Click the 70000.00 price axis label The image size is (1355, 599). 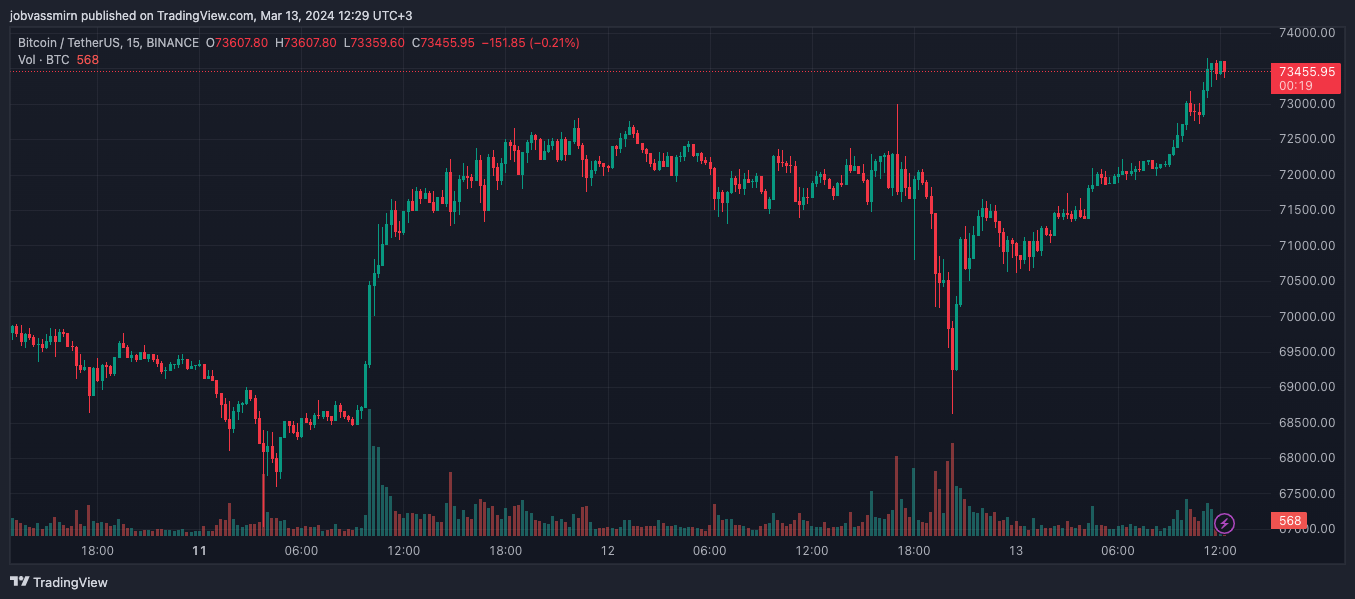coord(1307,317)
